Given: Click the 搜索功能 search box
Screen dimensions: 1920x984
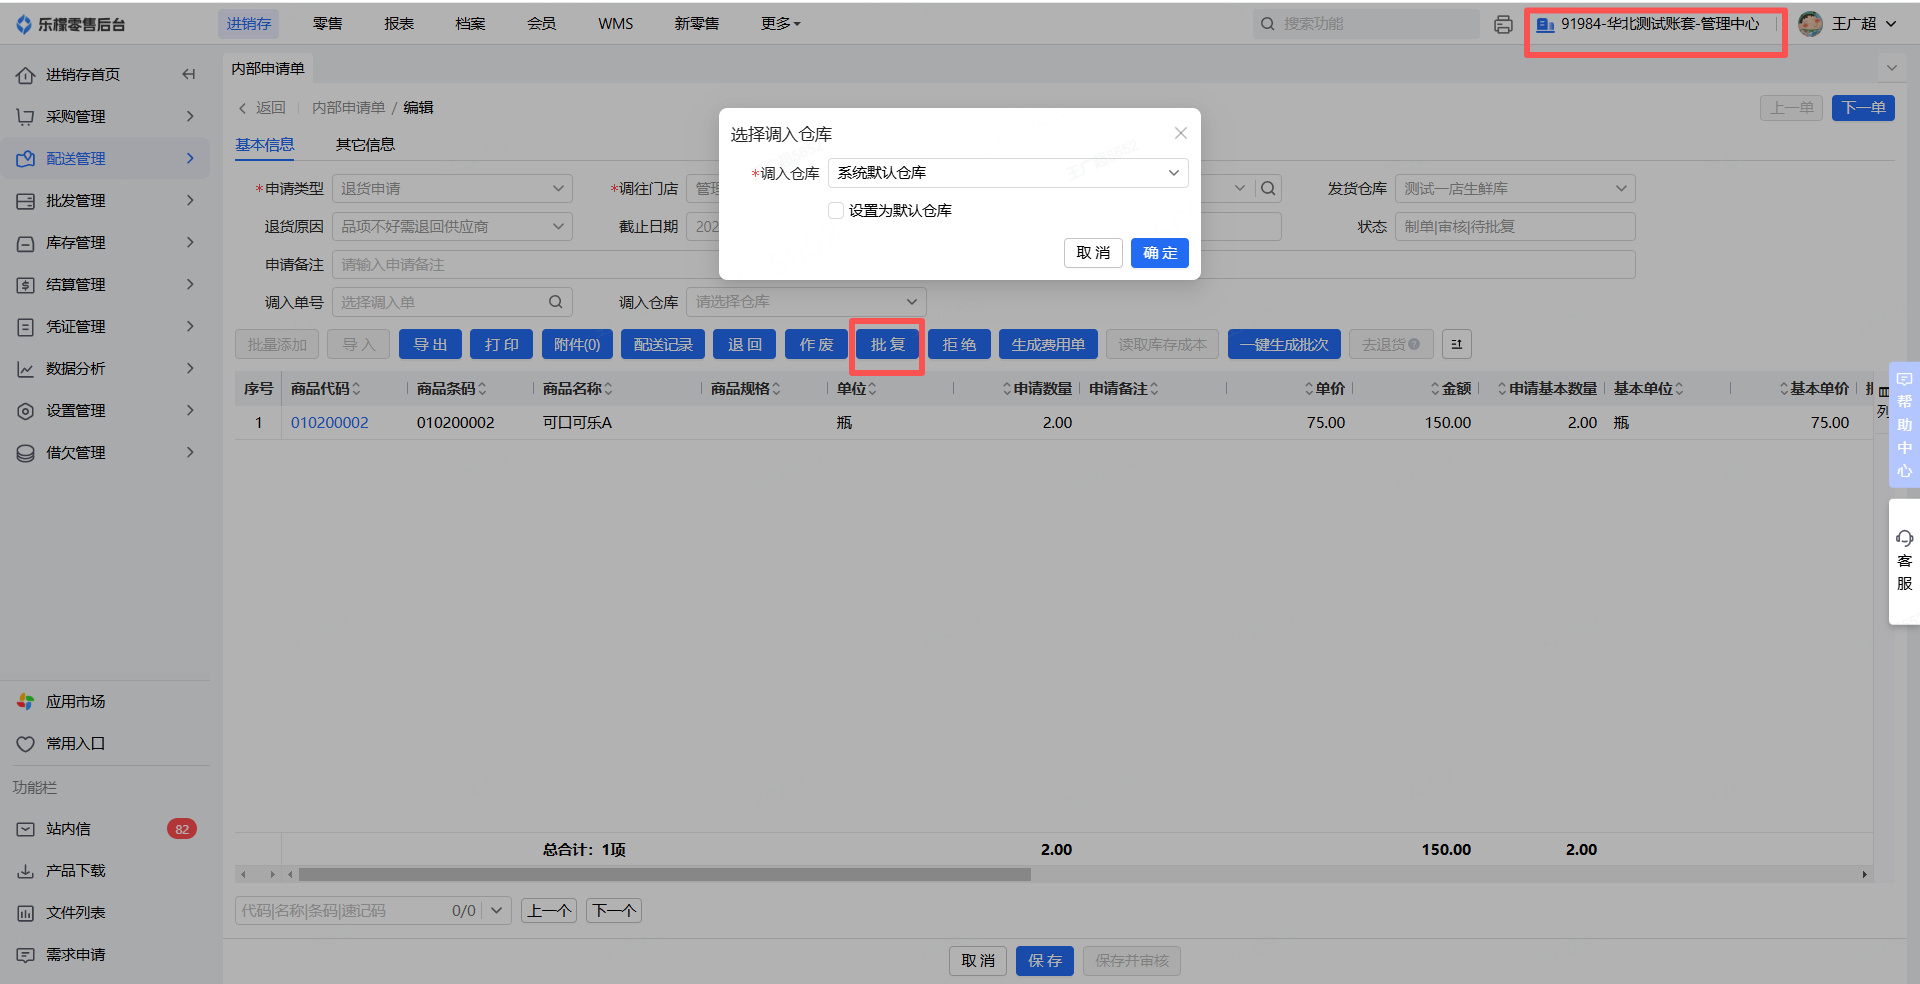Looking at the screenshot, I should pyautogui.click(x=1366, y=24).
